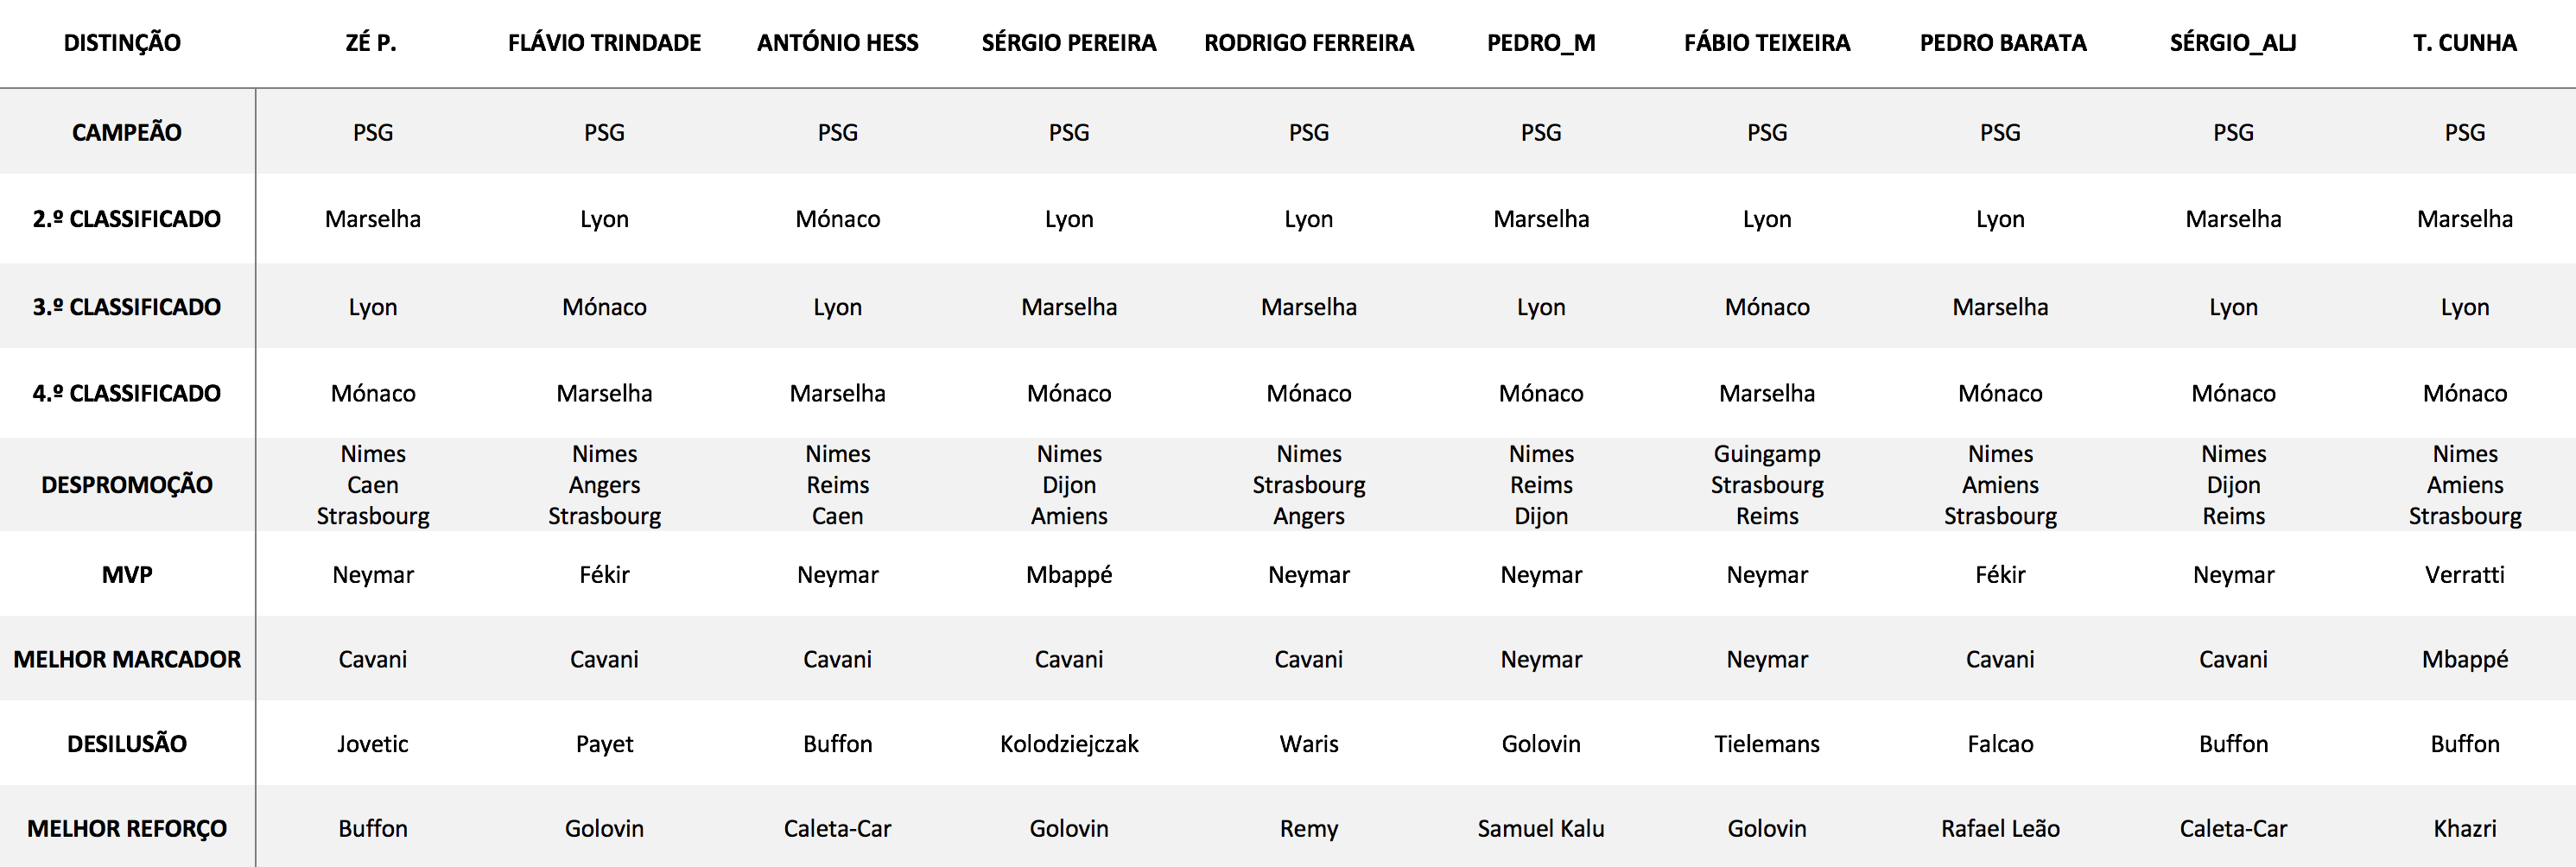Viewport: 2576px width, 867px height.
Task: Select the Jovetic cell
Action: [x=373, y=744]
